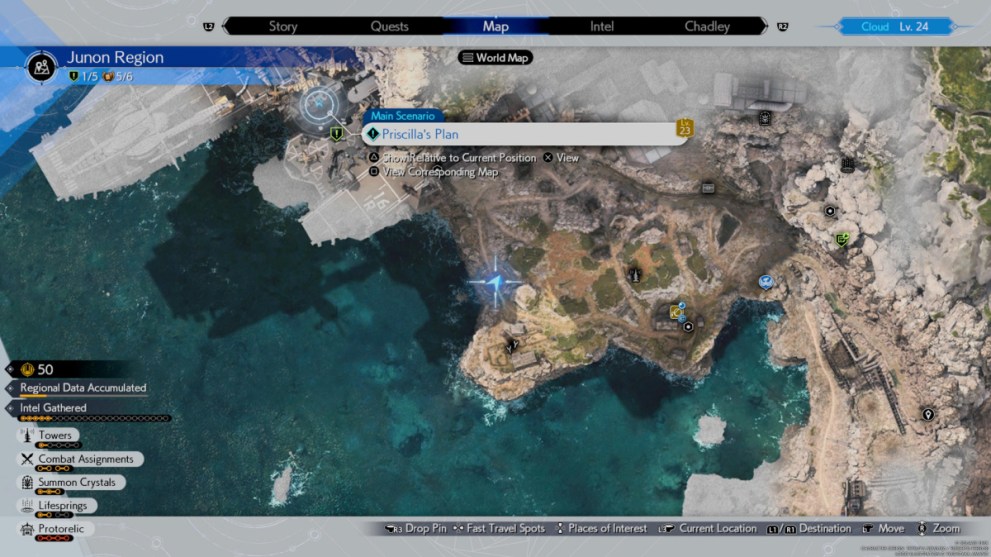Select the Chadley tab
The image size is (991, 557).
pyautogui.click(x=707, y=26)
